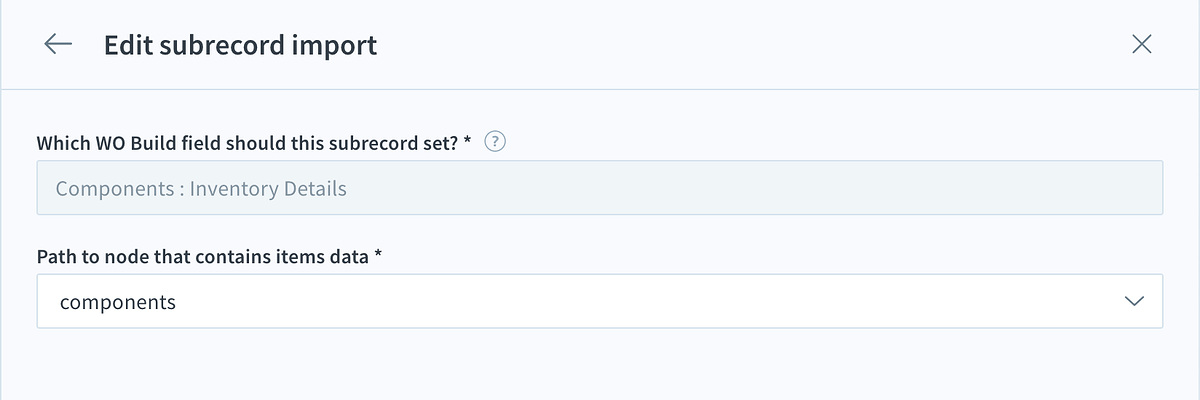
Task: Go back using the left arrow icon
Action: pos(58,44)
